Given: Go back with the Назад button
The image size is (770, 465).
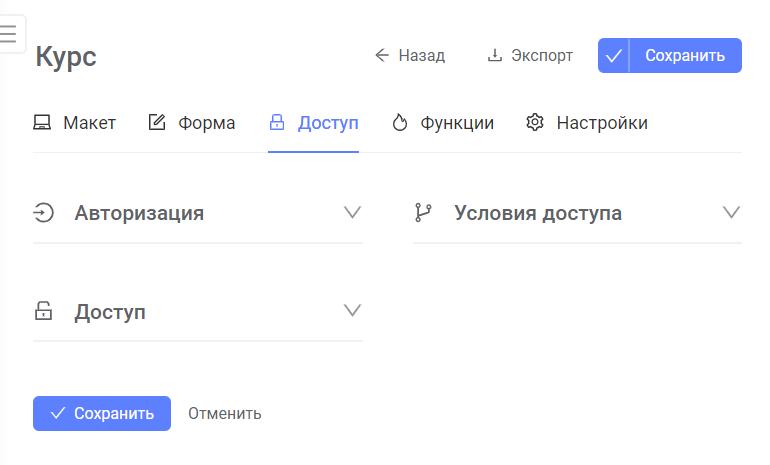Looking at the screenshot, I should (410, 55).
